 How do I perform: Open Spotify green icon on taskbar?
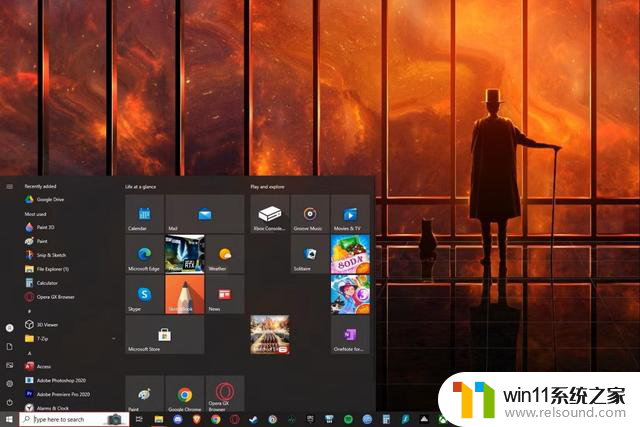click(348, 419)
